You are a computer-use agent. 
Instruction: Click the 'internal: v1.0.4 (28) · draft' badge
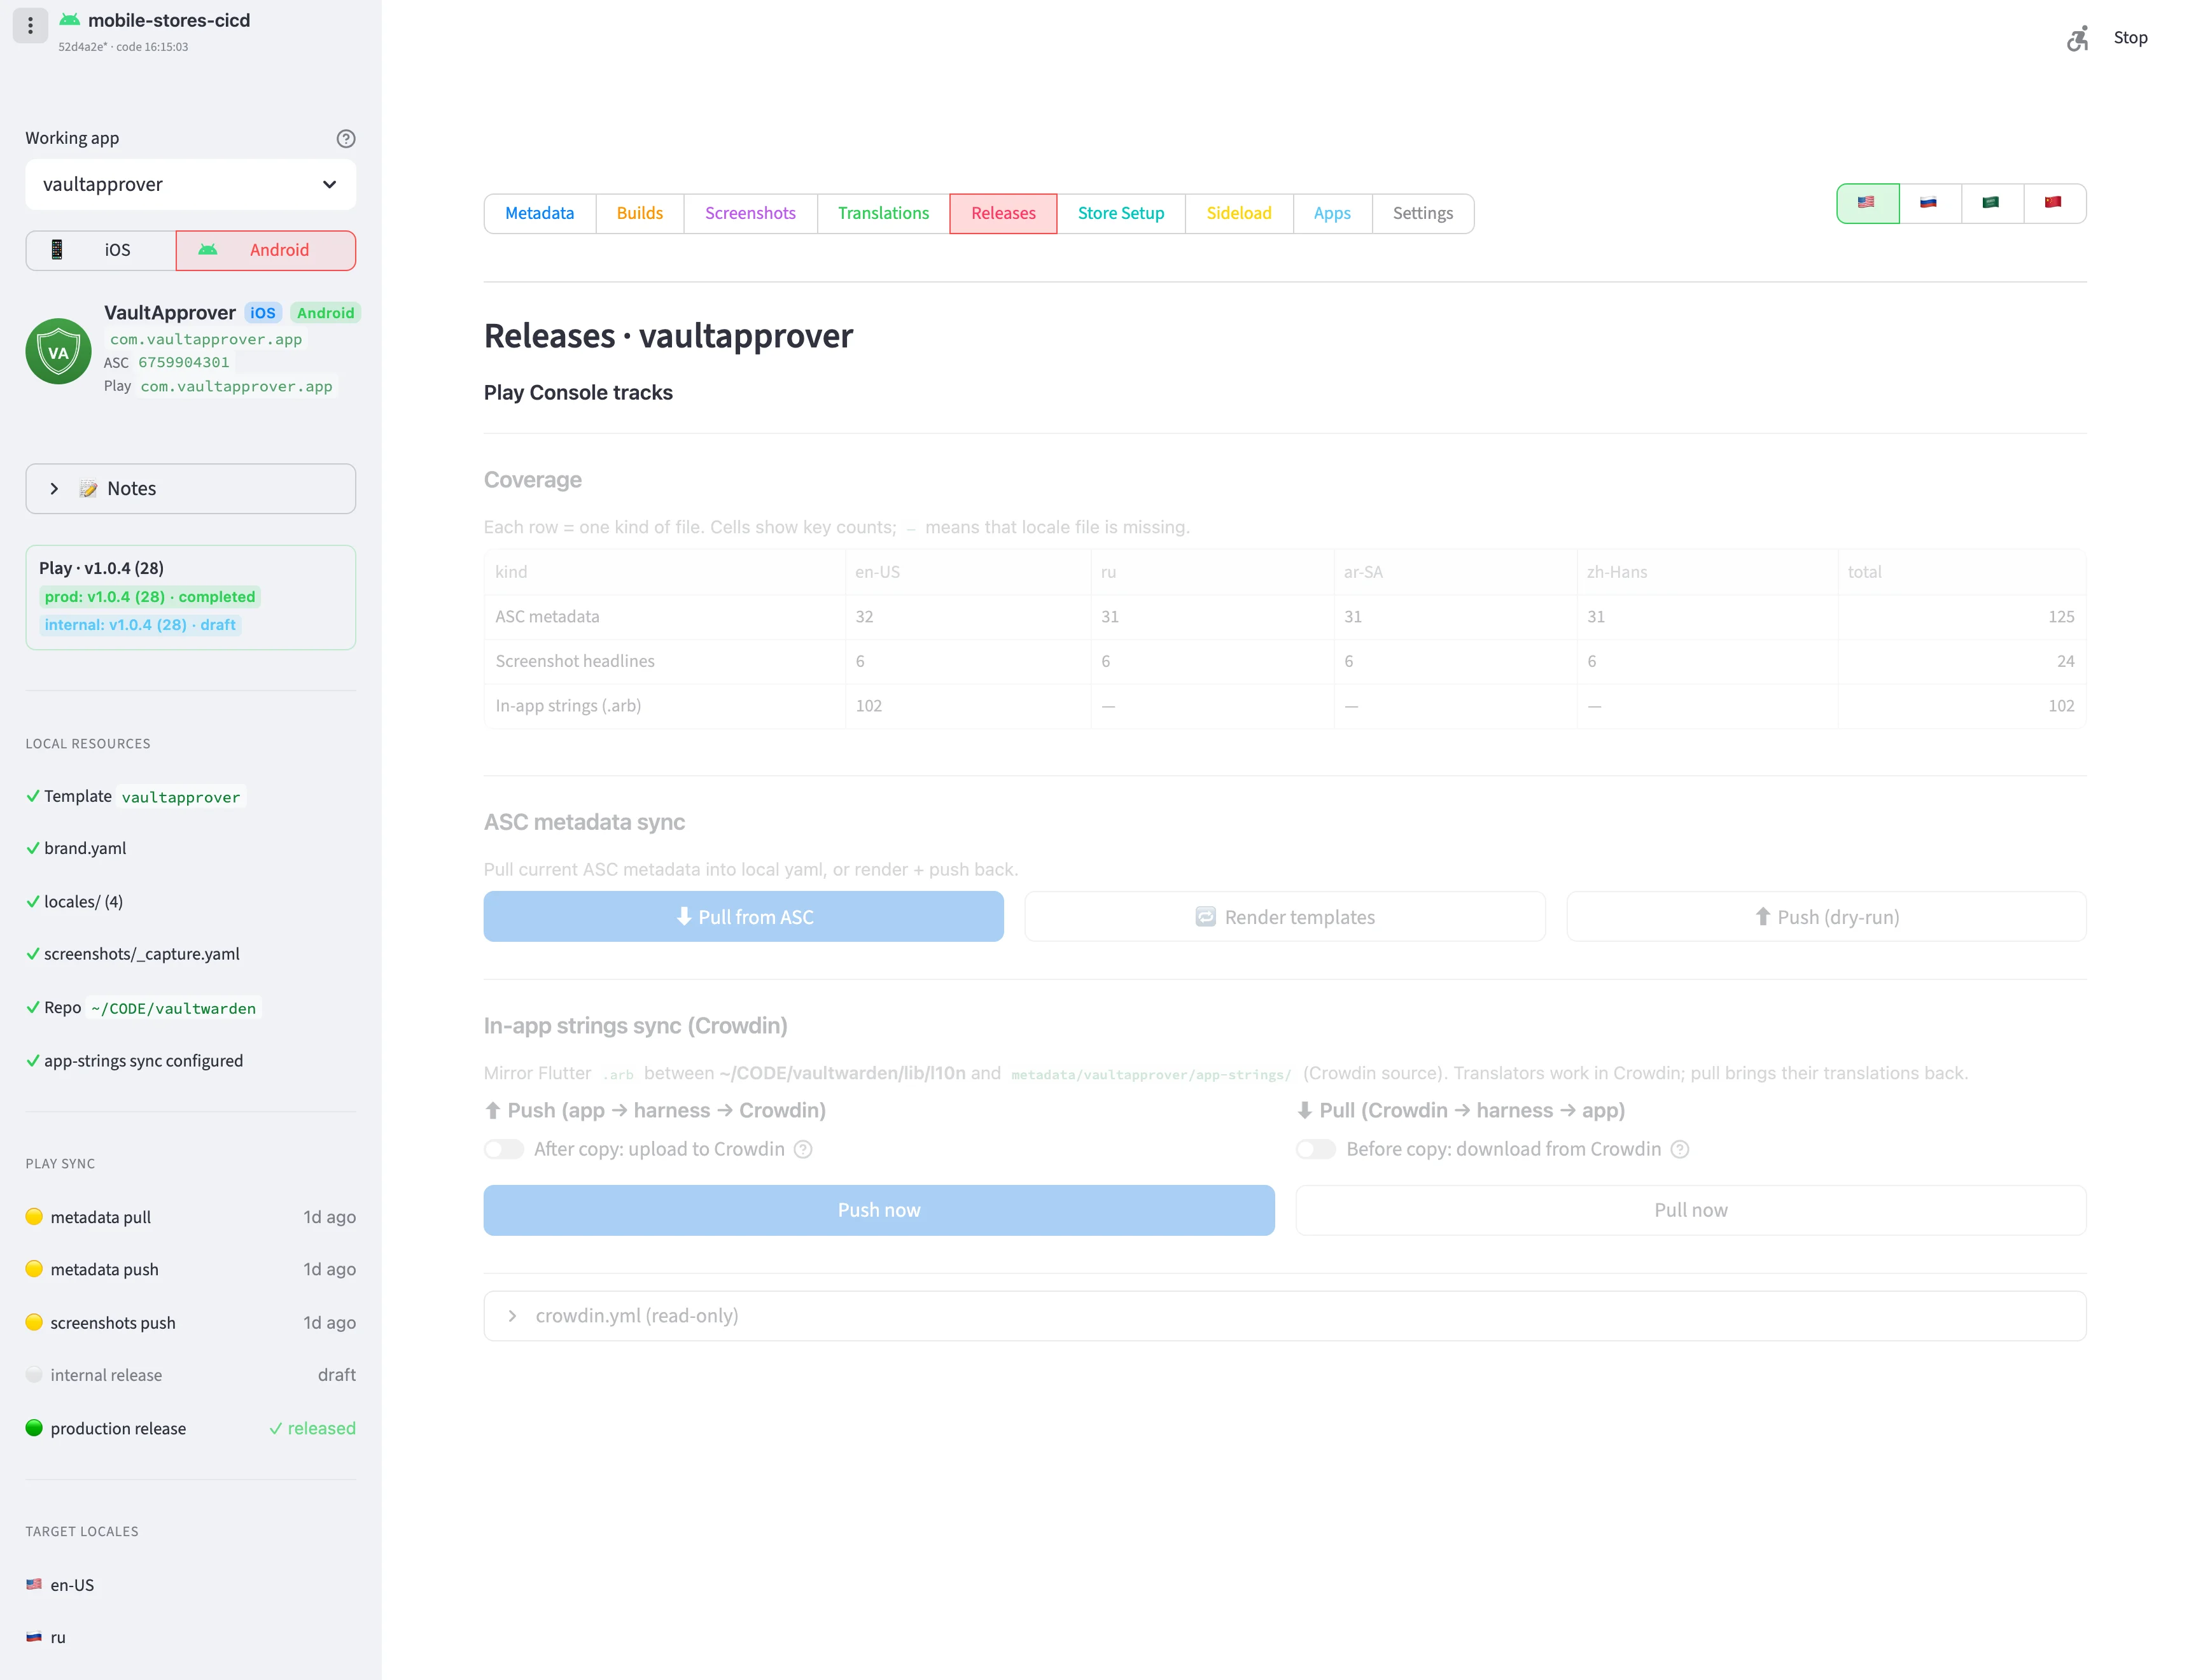coord(140,625)
